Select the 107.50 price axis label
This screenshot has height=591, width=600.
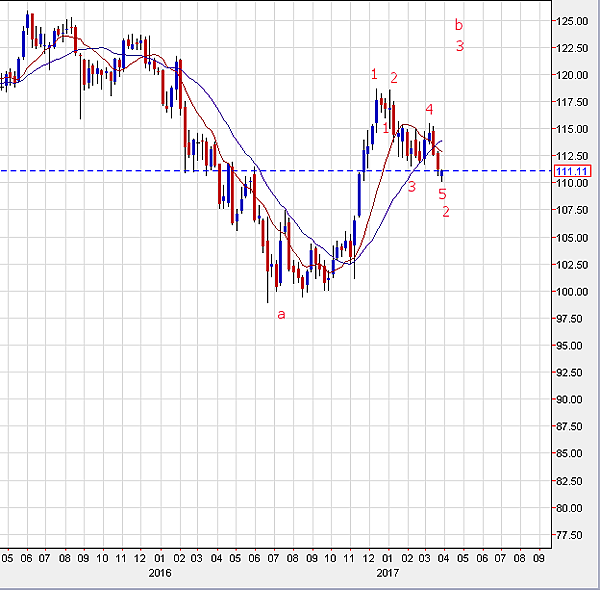(x=572, y=210)
